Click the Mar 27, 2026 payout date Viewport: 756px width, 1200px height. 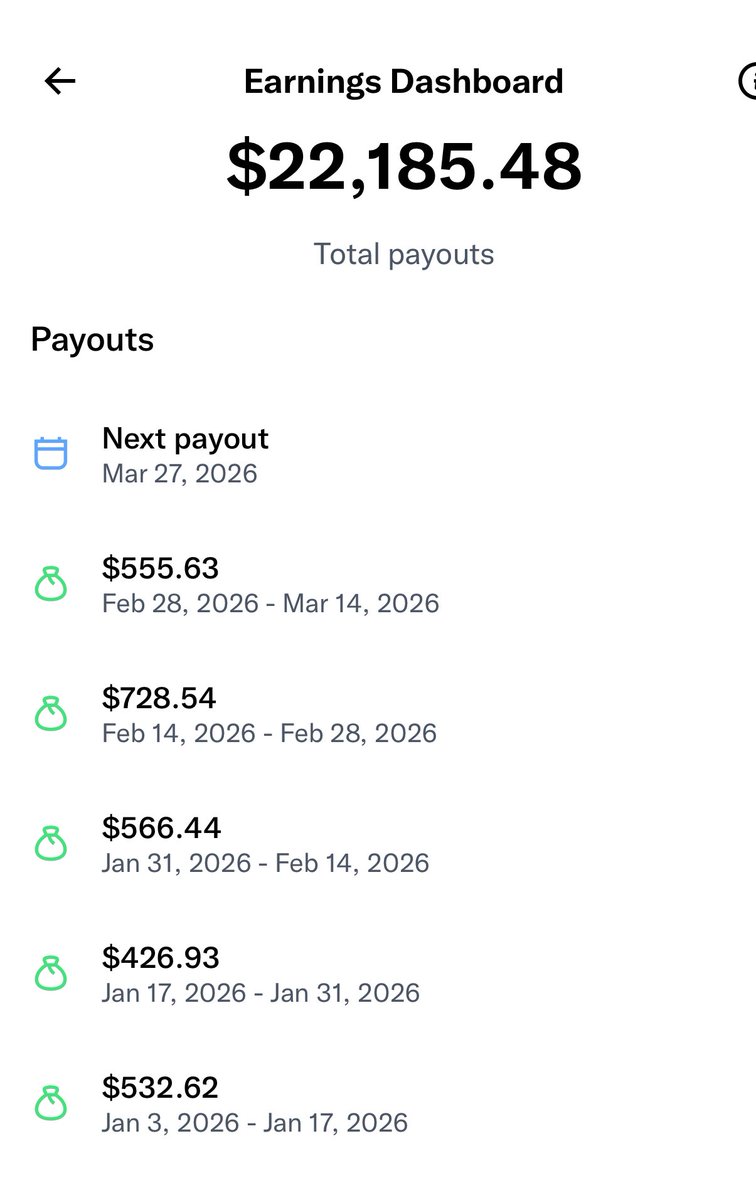pyautogui.click(x=180, y=473)
